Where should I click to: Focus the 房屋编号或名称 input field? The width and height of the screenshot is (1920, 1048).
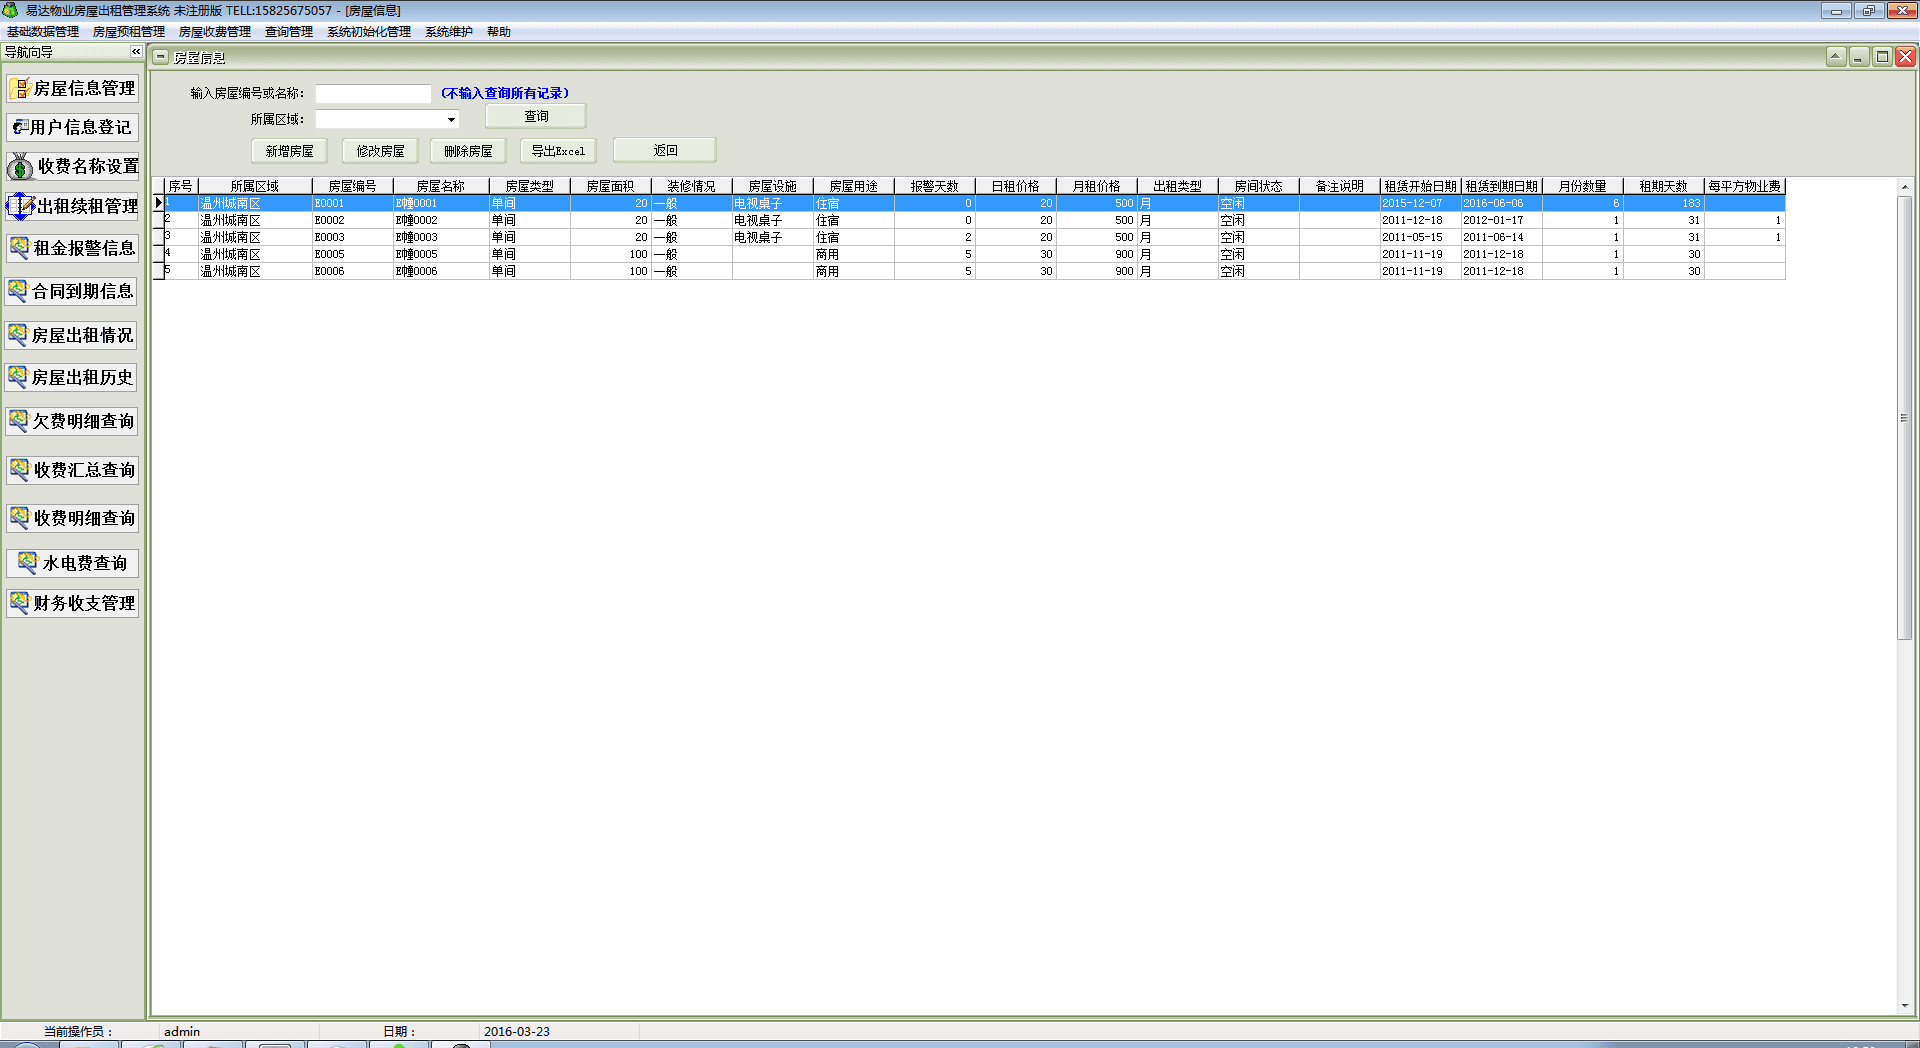click(373, 93)
